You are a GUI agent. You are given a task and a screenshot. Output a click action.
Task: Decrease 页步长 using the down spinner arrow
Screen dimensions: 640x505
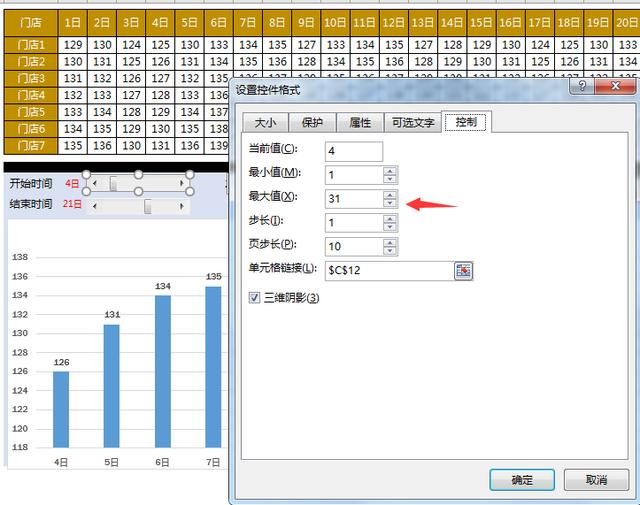[390, 251]
